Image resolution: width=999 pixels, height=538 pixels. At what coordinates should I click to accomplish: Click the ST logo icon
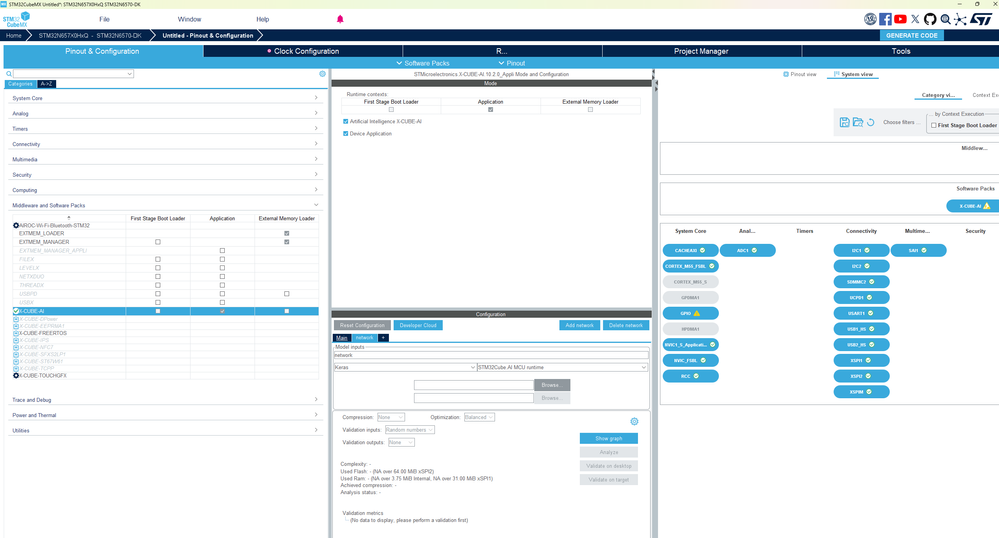click(982, 19)
